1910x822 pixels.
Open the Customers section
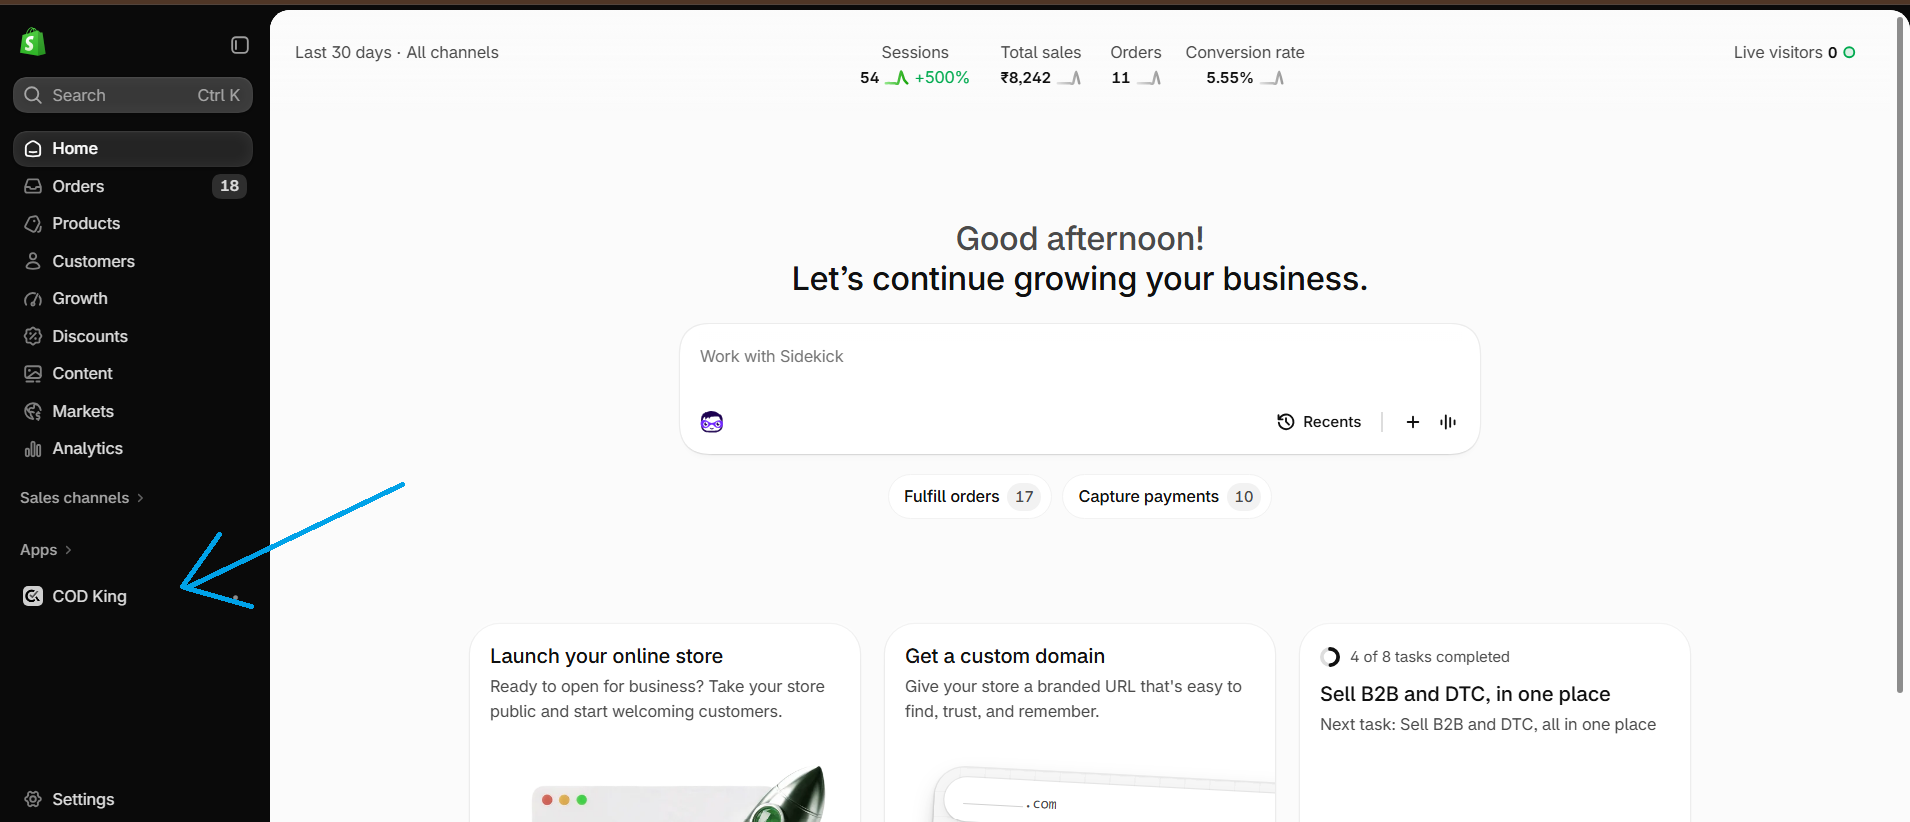click(133, 261)
